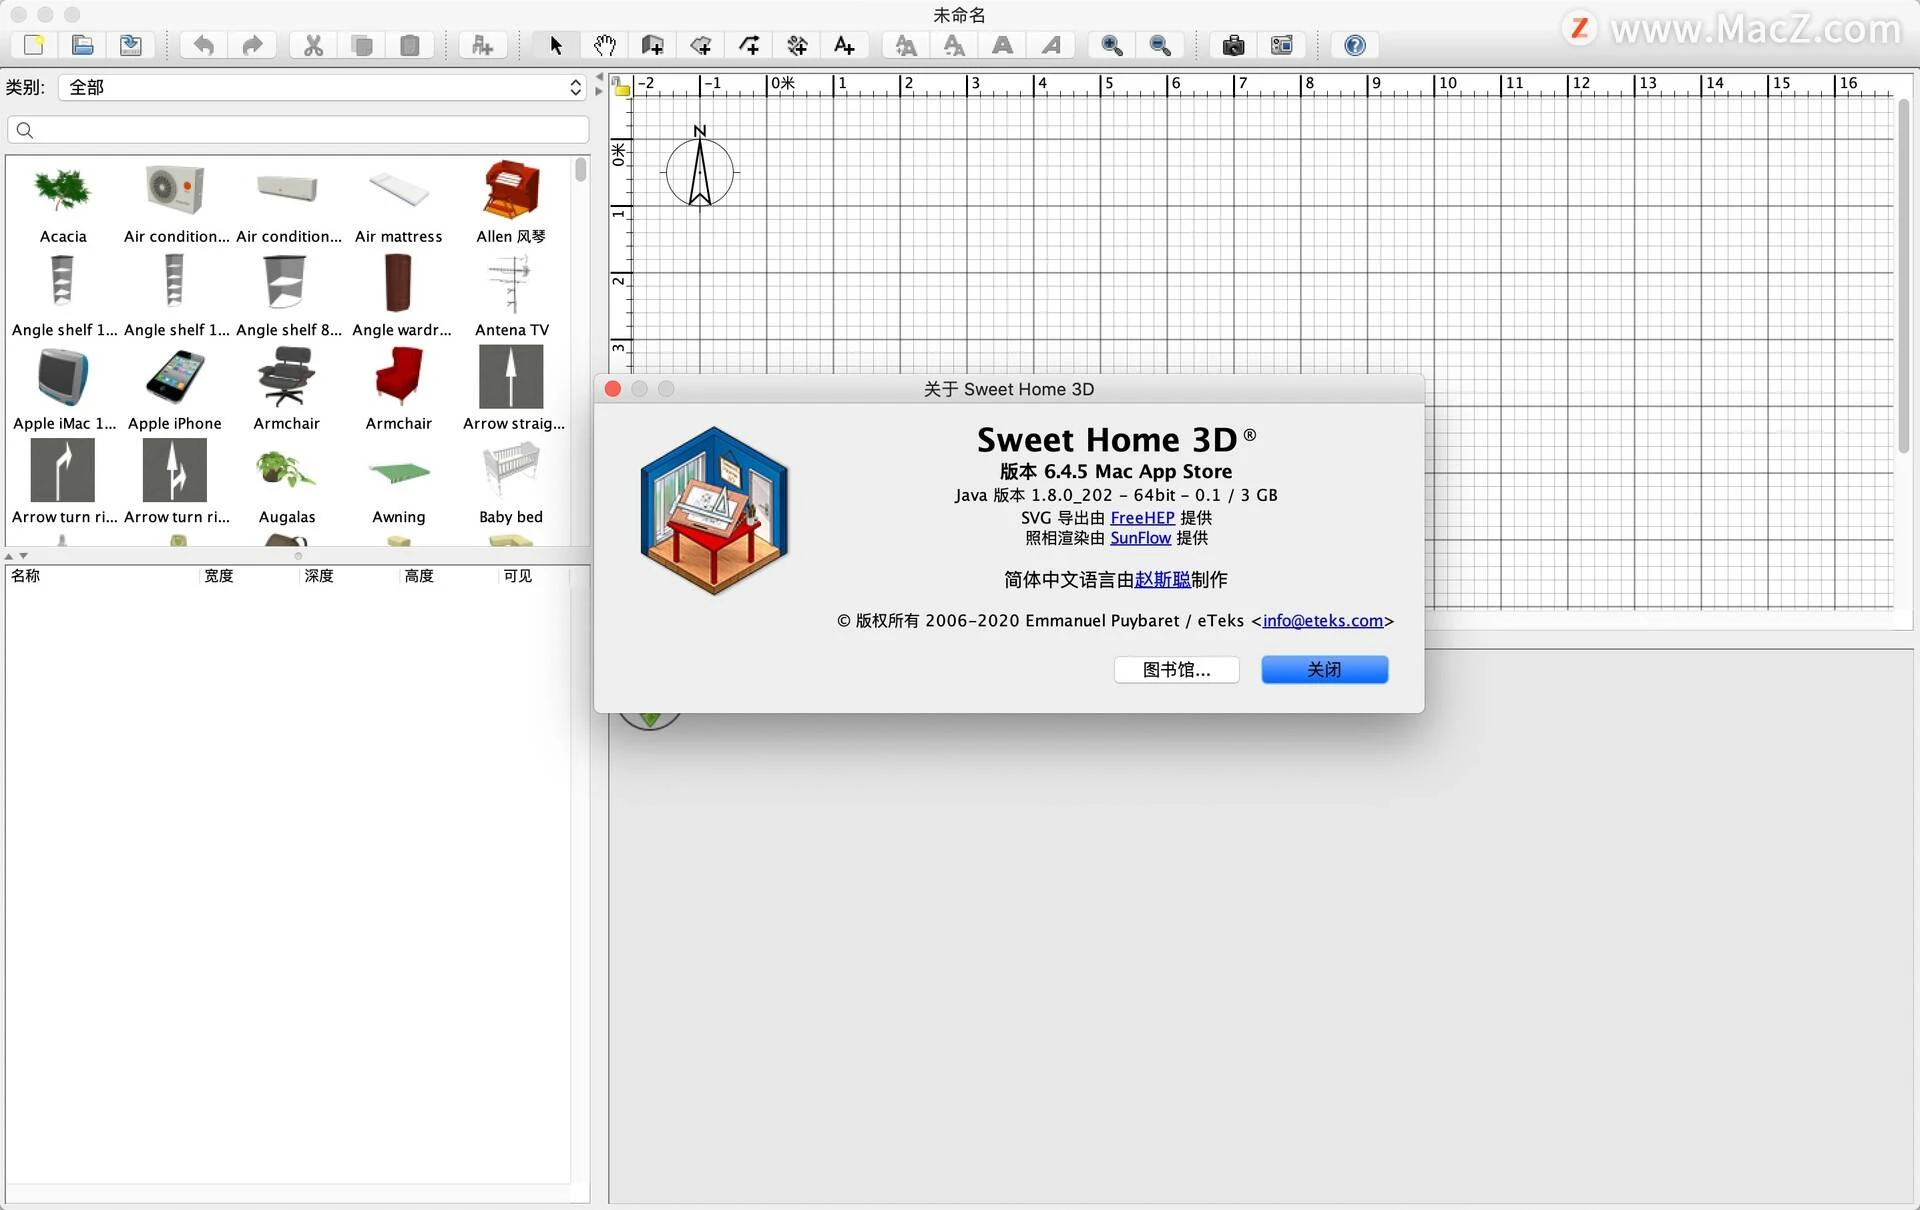
Task: Sort furniture list by 宽度 column
Action: click(x=248, y=576)
